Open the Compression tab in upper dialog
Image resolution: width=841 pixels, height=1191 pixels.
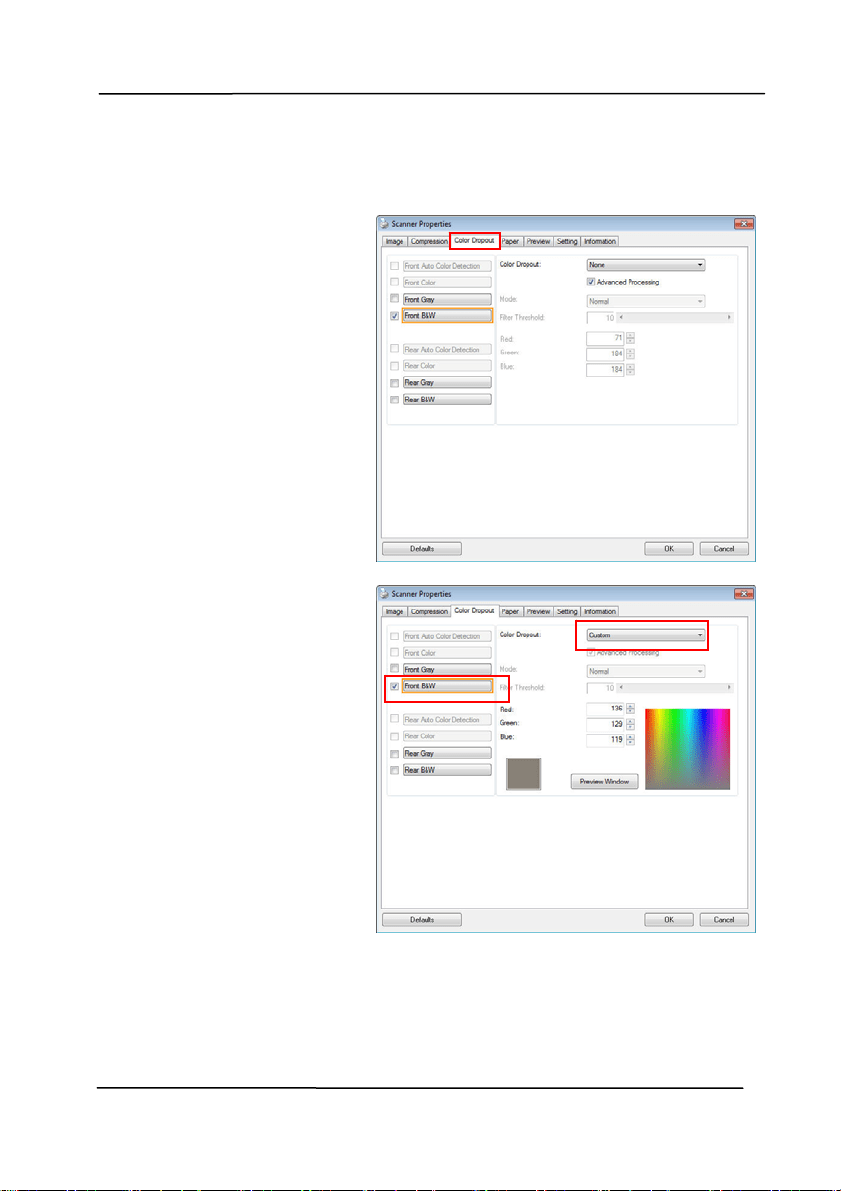(428, 242)
